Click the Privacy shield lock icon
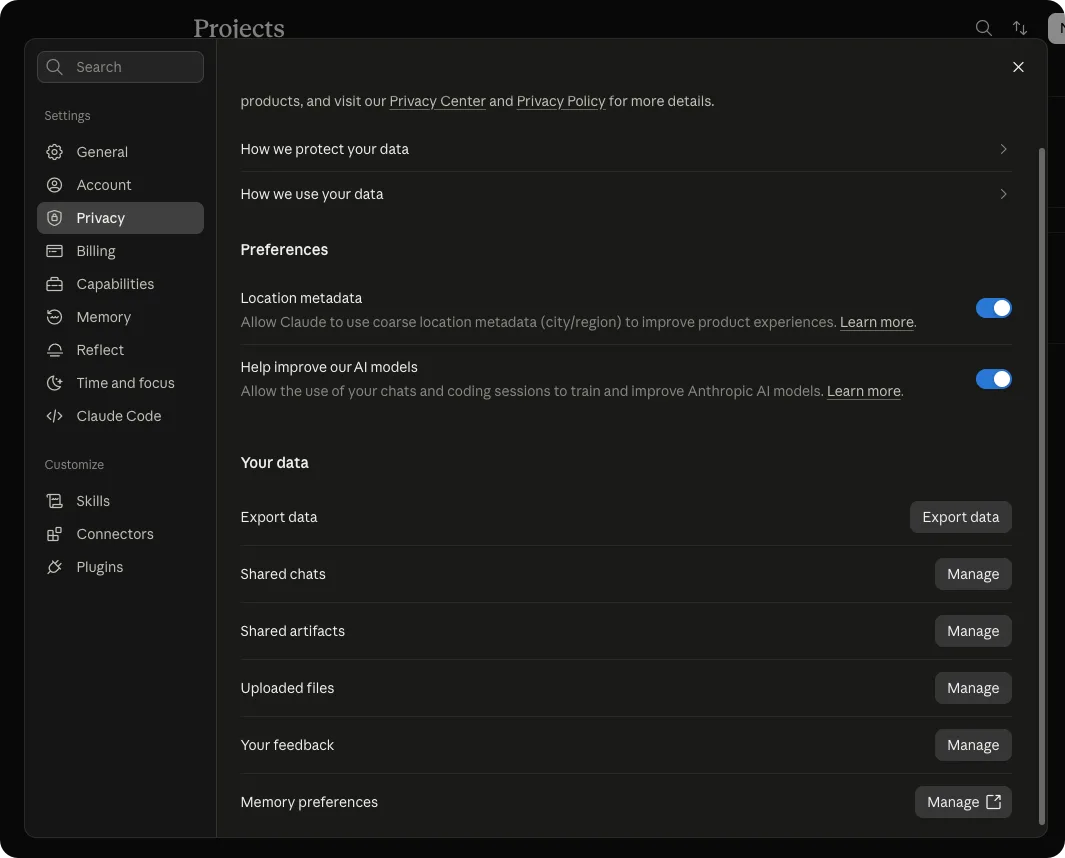Viewport: 1065px width, 858px height. point(54,218)
